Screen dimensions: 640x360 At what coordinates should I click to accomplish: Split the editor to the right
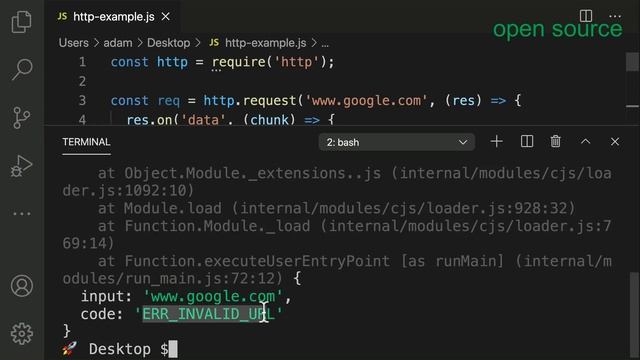(x=586, y=16)
